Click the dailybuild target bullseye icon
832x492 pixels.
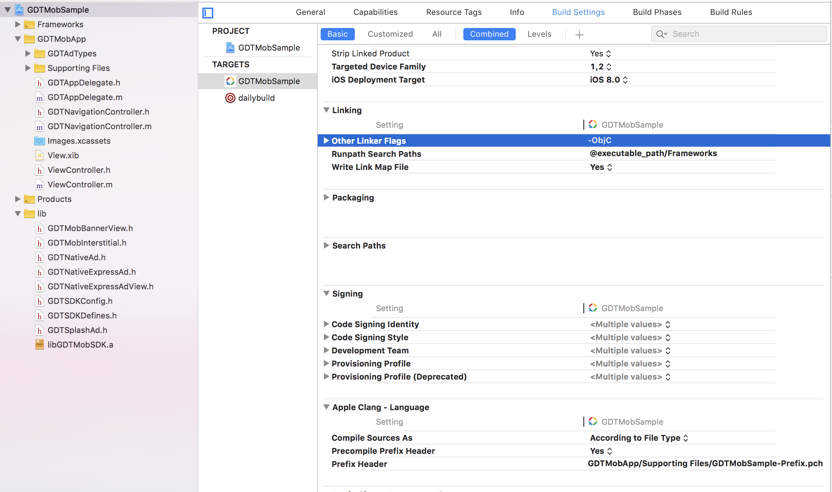230,98
